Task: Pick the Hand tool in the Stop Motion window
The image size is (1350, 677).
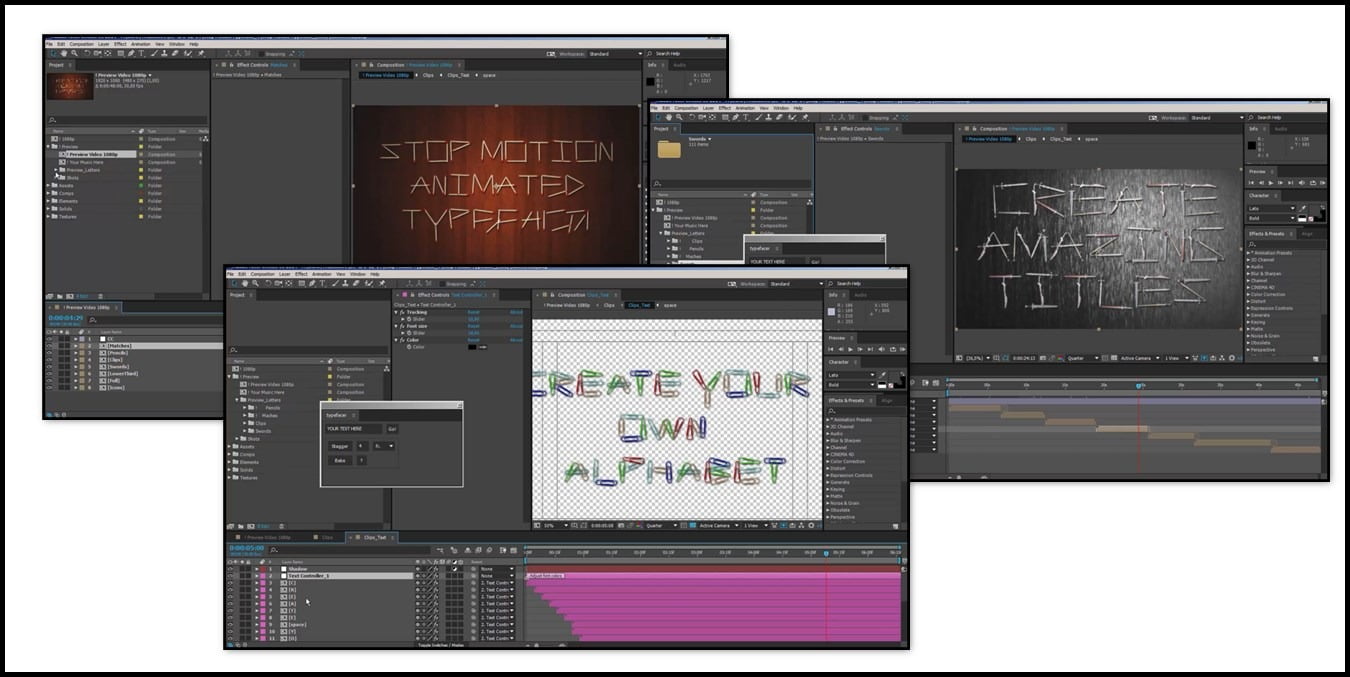Action: click(x=64, y=53)
